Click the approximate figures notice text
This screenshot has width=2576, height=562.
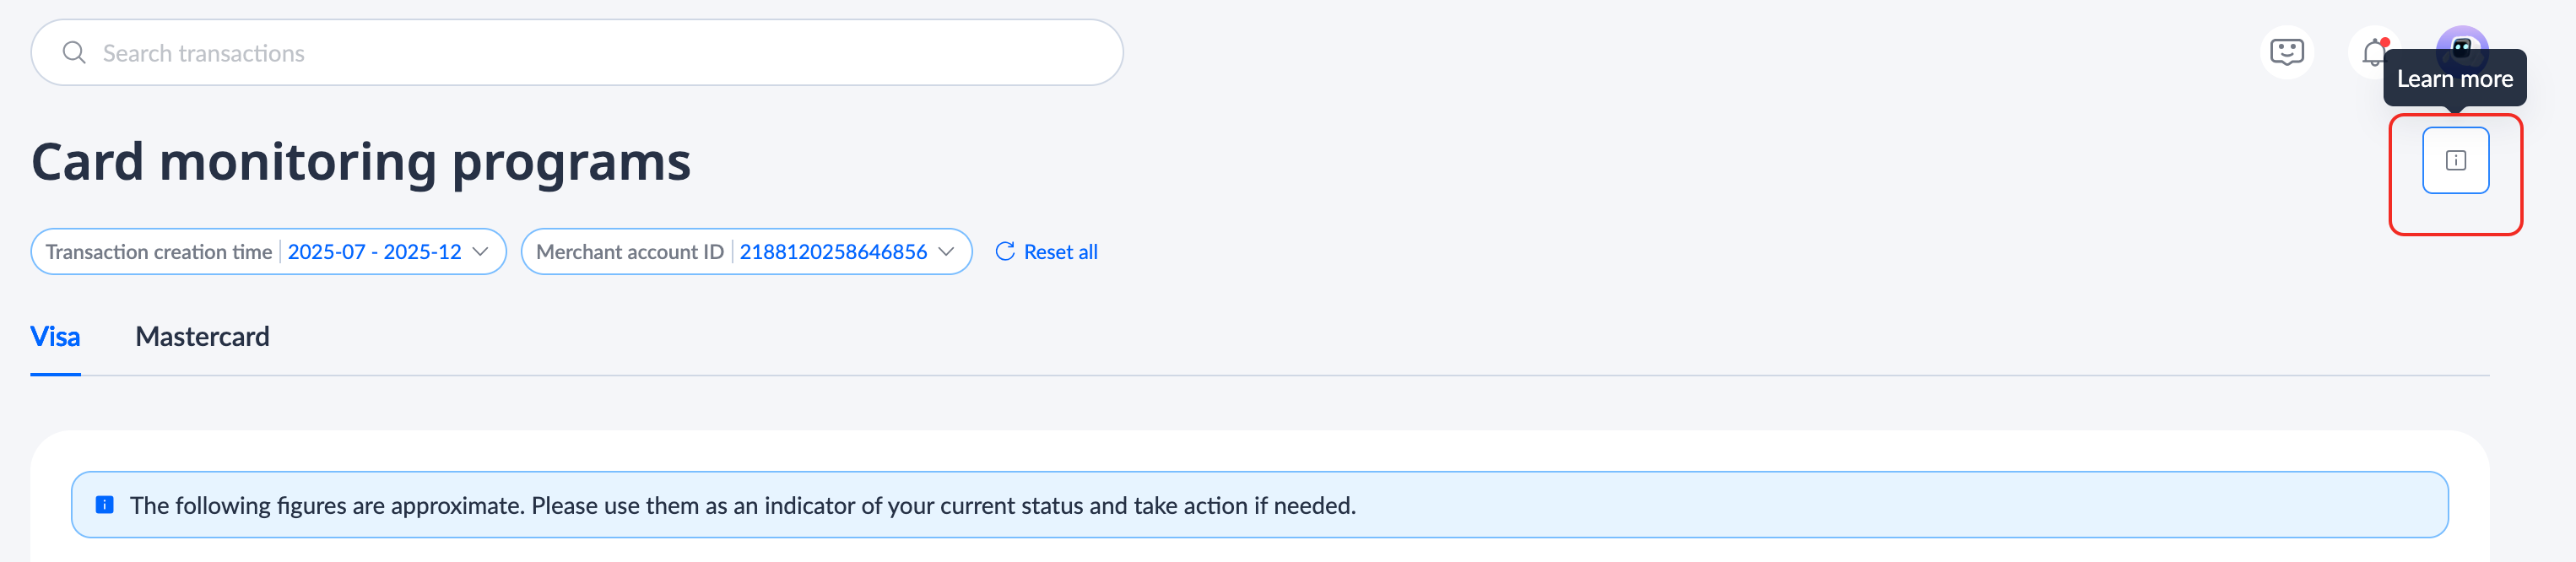click(742, 506)
